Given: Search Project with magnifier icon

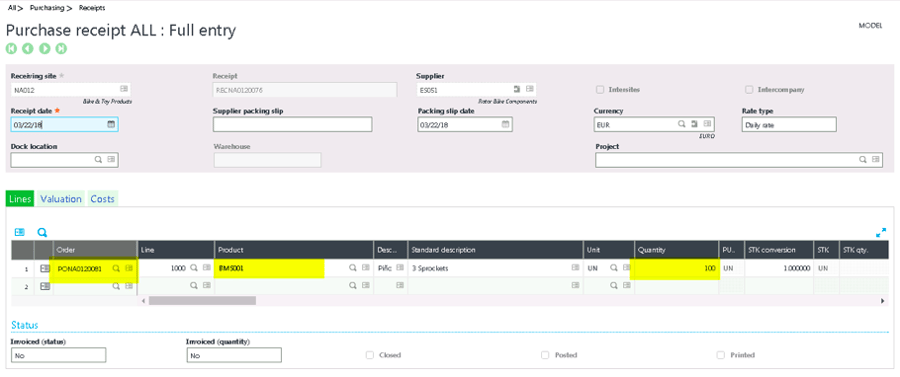Looking at the screenshot, I should point(863,160).
